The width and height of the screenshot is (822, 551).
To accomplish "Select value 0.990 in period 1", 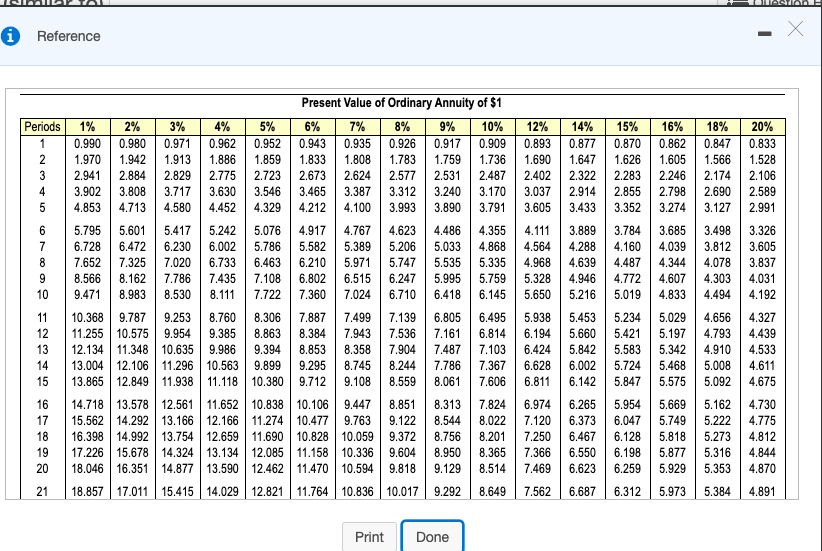I will pyautogui.click(x=88, y=144).
